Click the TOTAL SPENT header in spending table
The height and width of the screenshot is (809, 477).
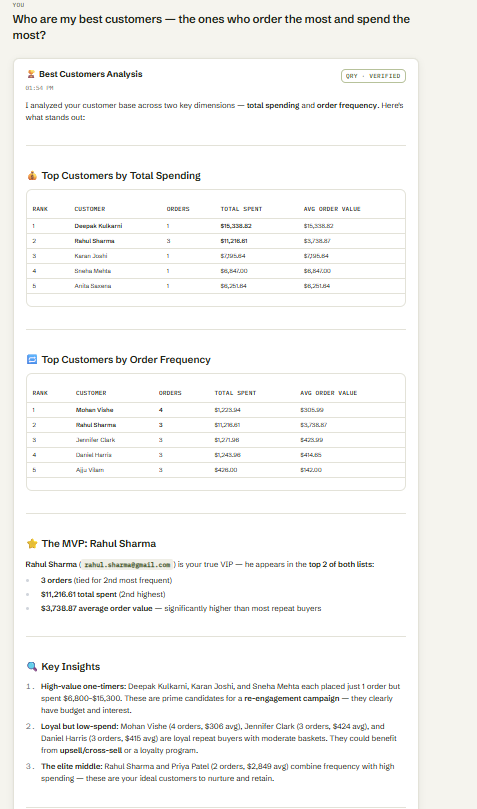coord(241,209)
